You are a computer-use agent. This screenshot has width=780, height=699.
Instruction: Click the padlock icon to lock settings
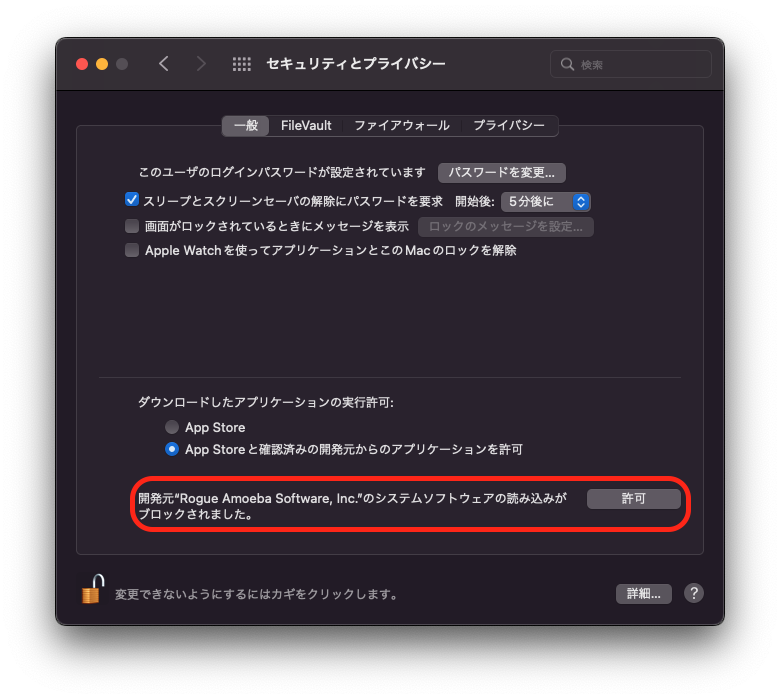click(x=93, y=589)
